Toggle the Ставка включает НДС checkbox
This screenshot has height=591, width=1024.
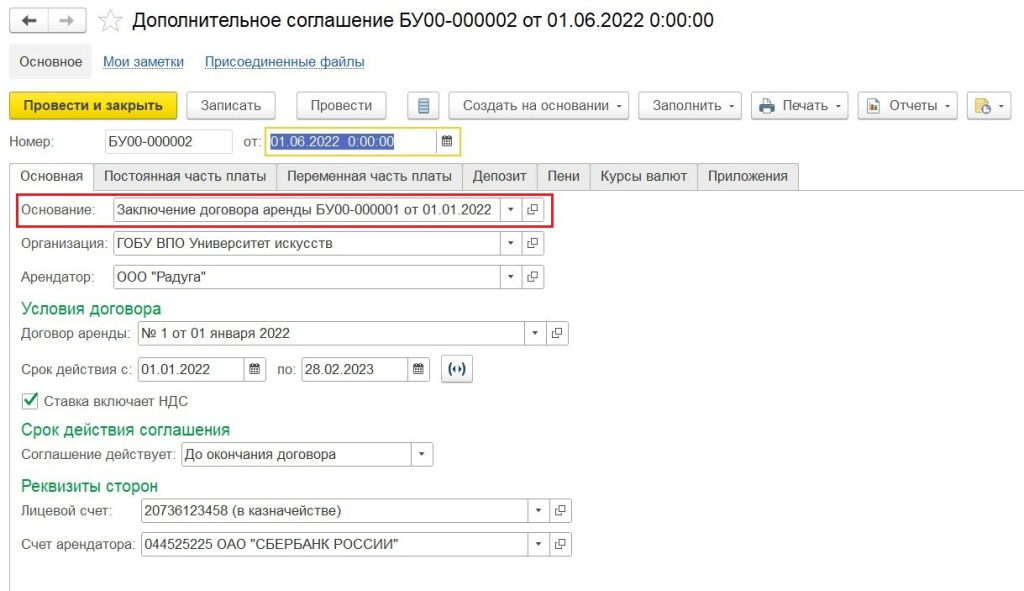[30, 401]
